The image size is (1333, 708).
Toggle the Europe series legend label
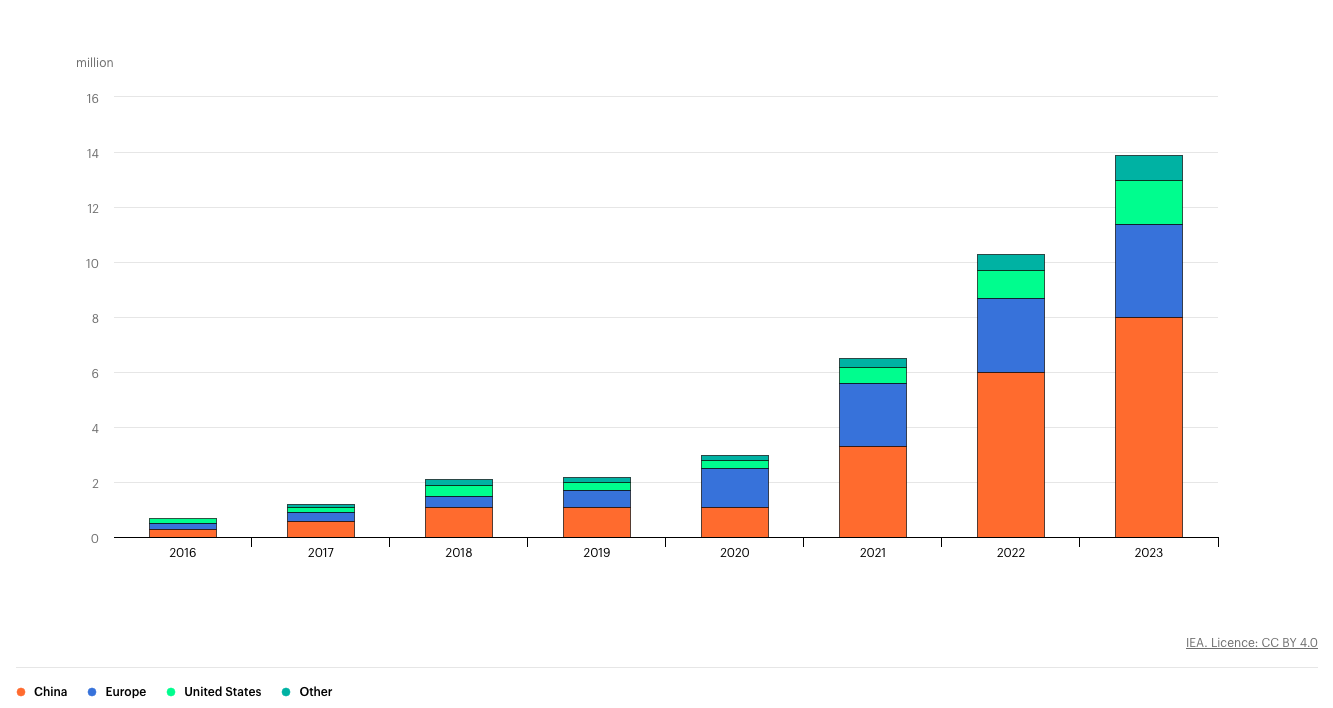click(125, 692)
